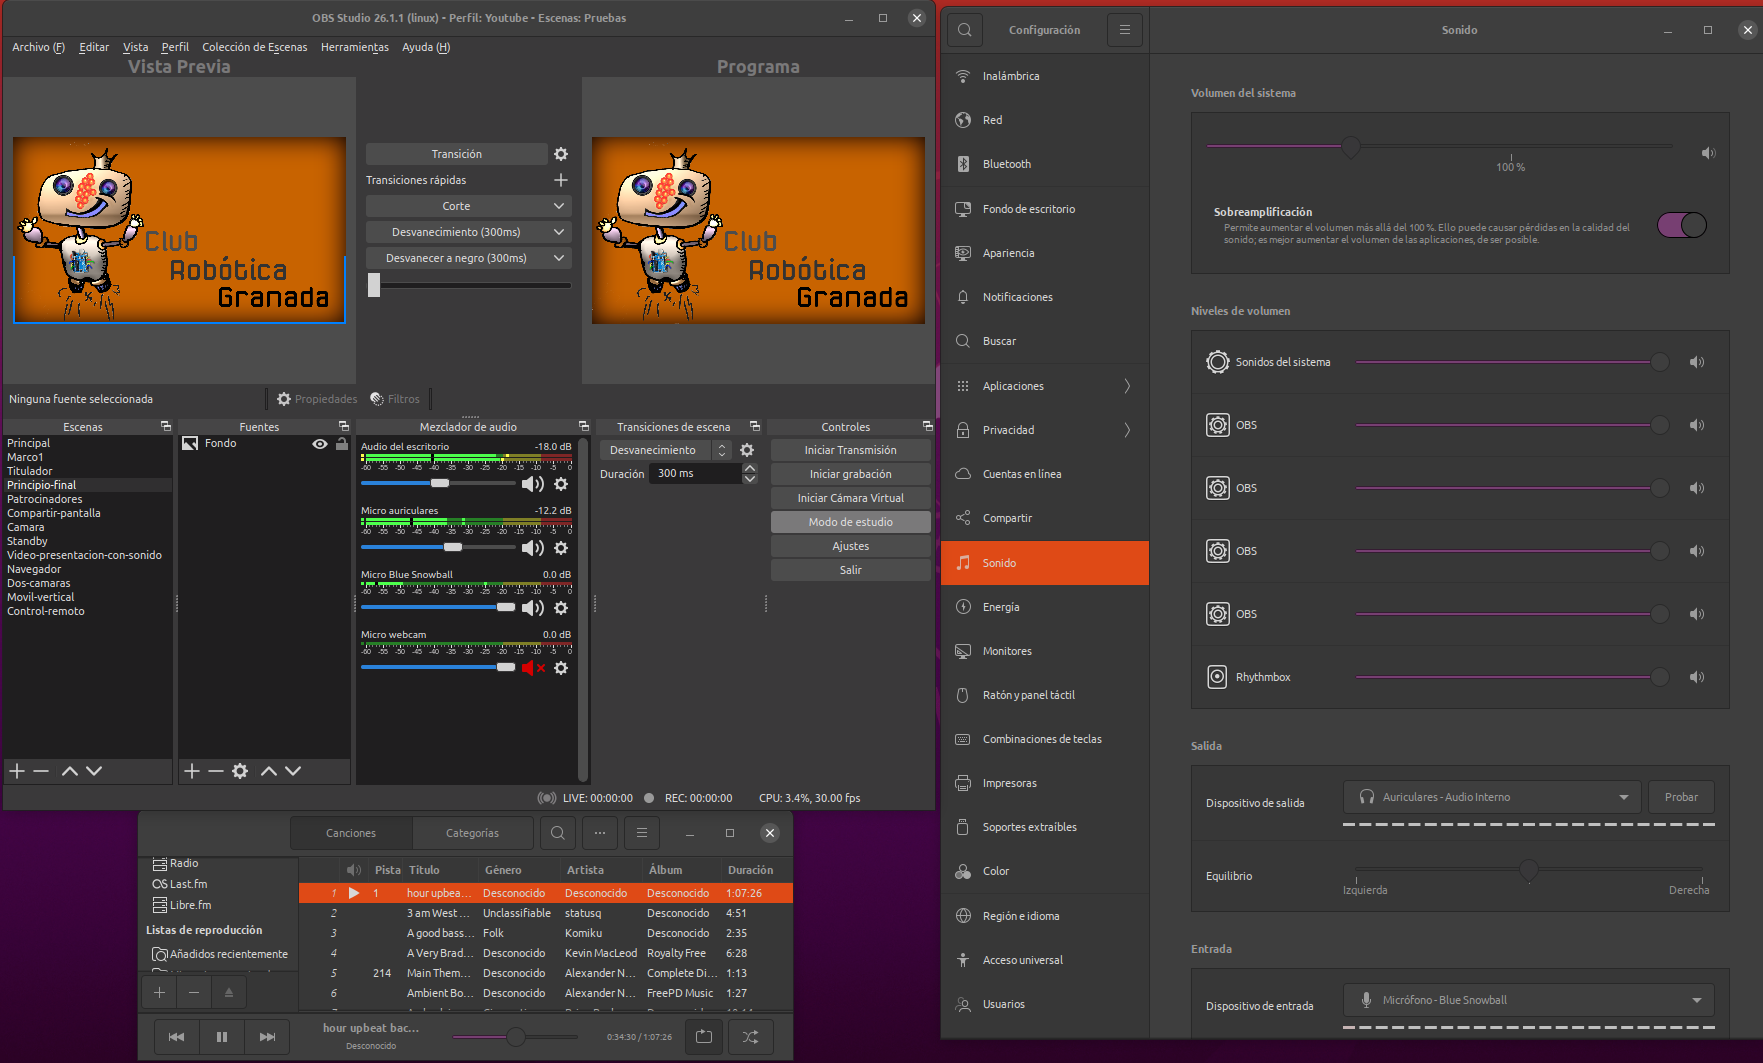Image resolution: width=1763 pixels, height=1063 pixels.
Task: Move scene up in Escenas panel
Action: tap(70, 771)
